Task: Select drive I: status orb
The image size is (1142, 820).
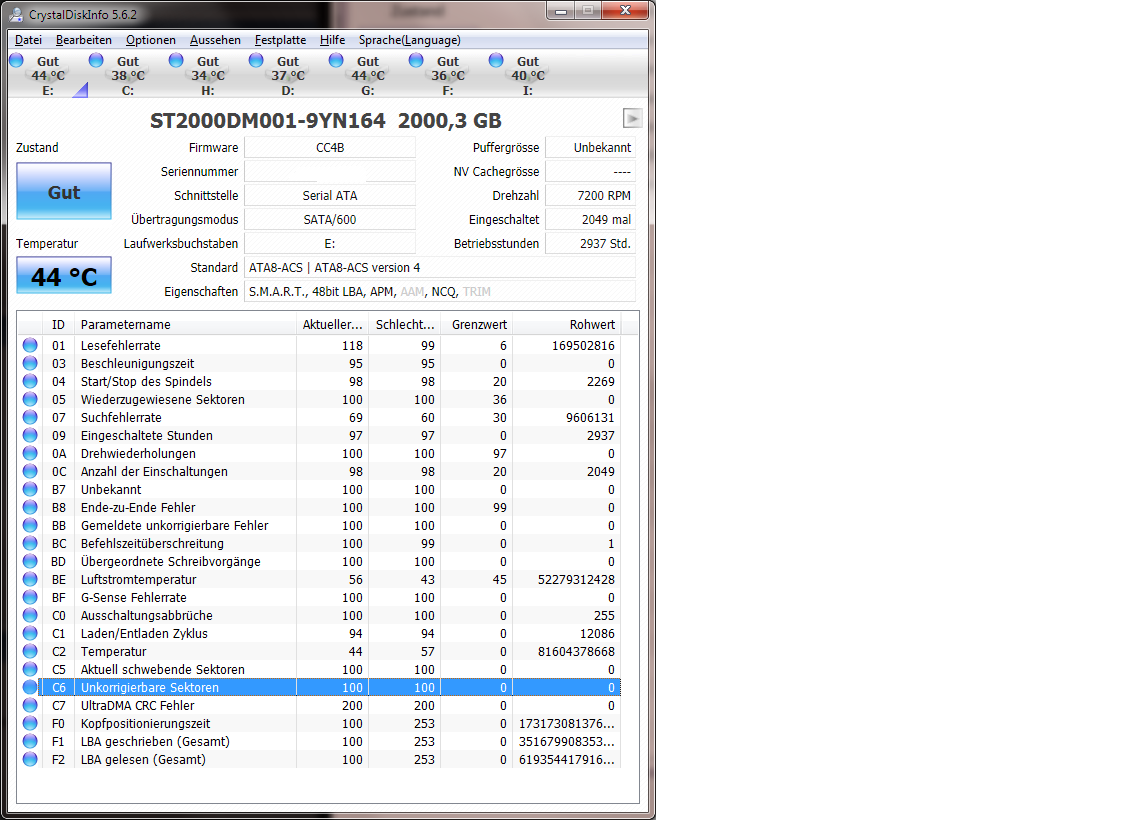Action: 497,60
